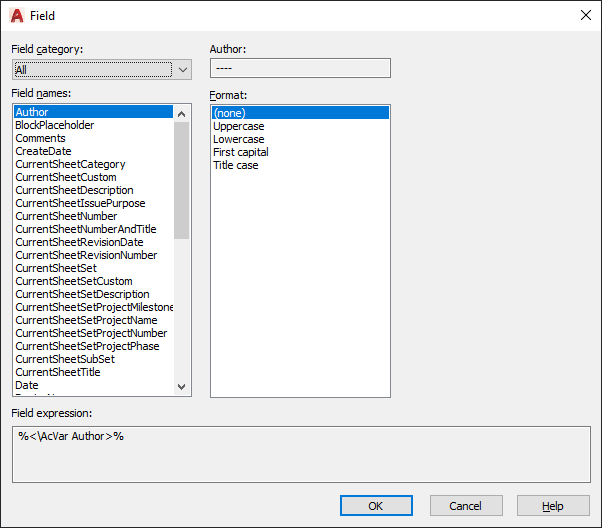The image size is (602, 528).
Task: Confirm with the OK button
Action: (376, 506)
